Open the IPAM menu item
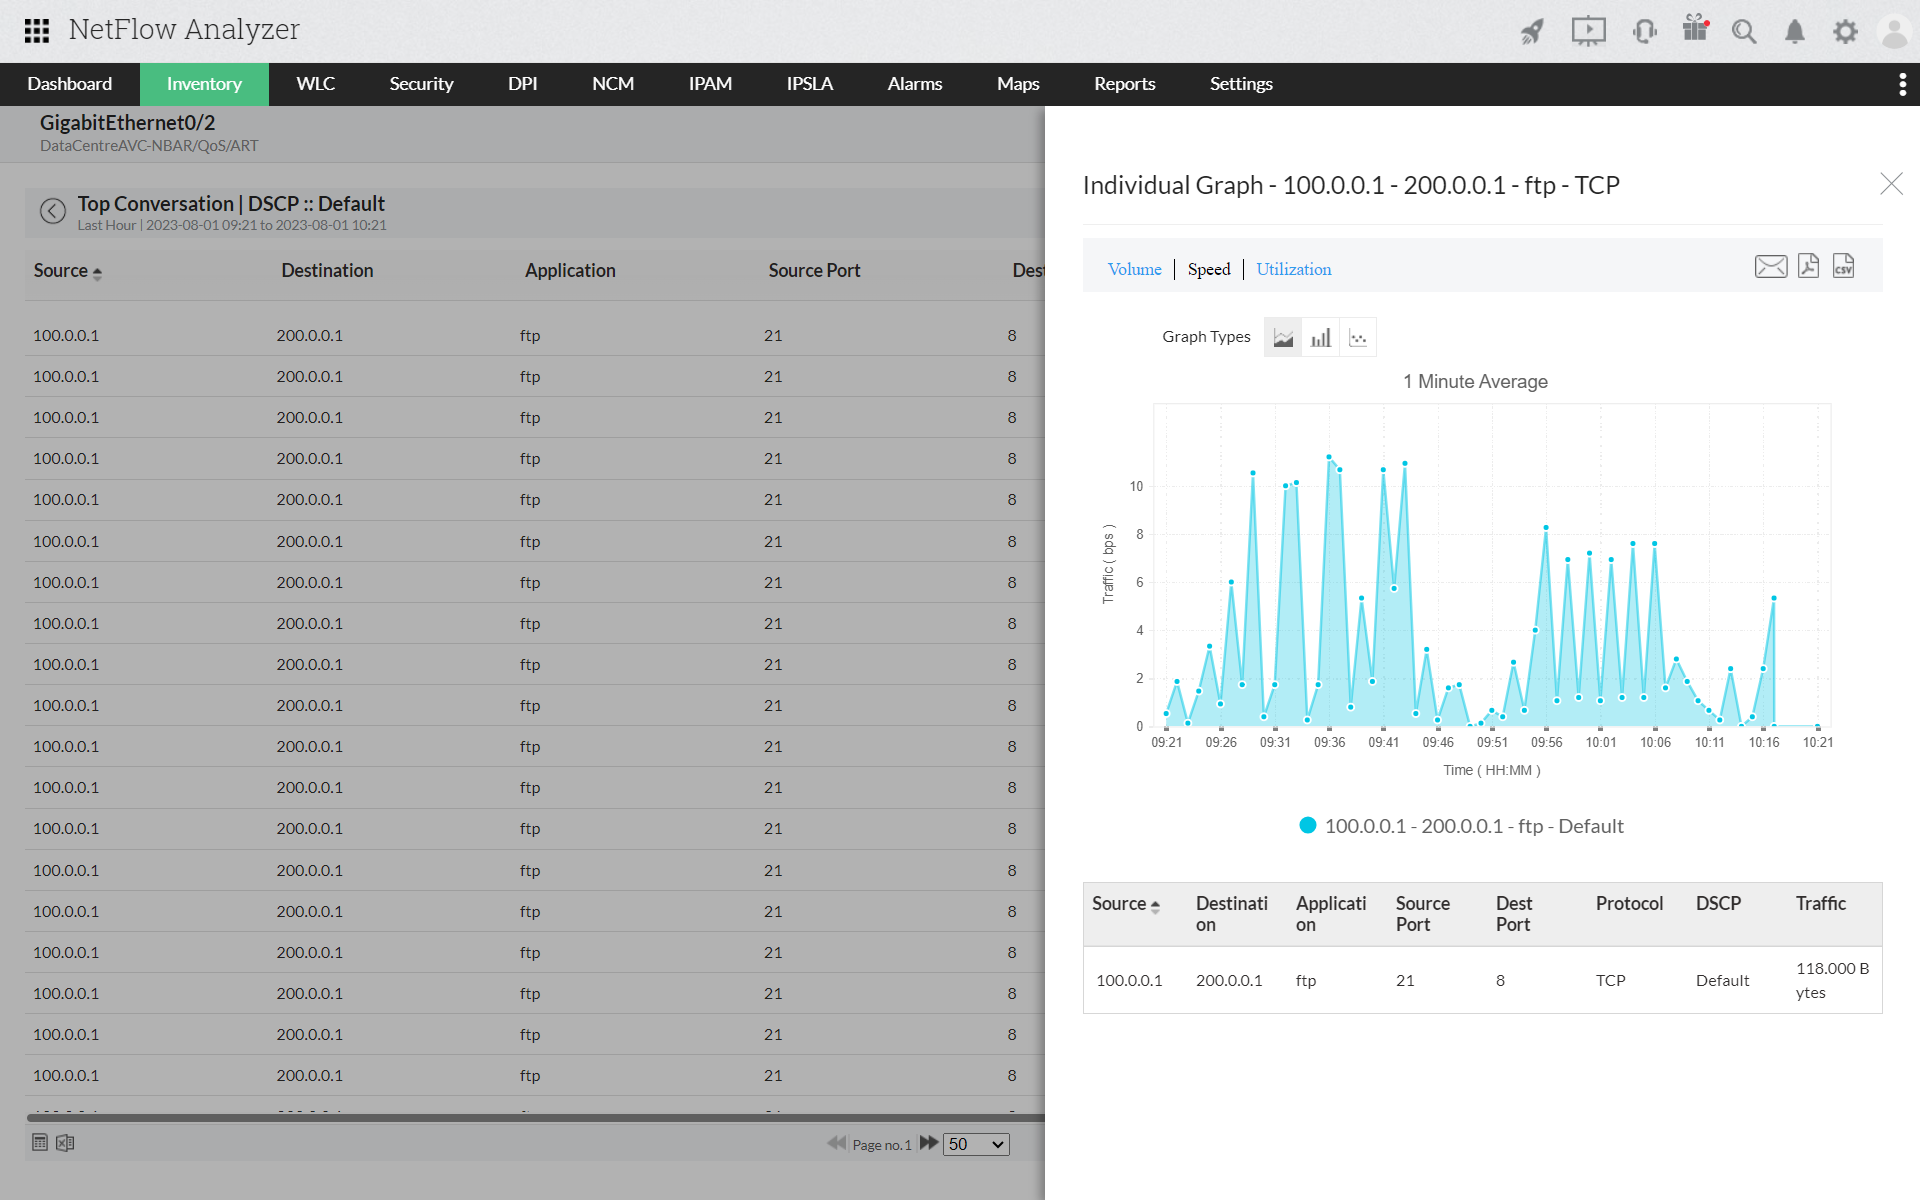1920x1200 pixels. click(x=710, y=84)
